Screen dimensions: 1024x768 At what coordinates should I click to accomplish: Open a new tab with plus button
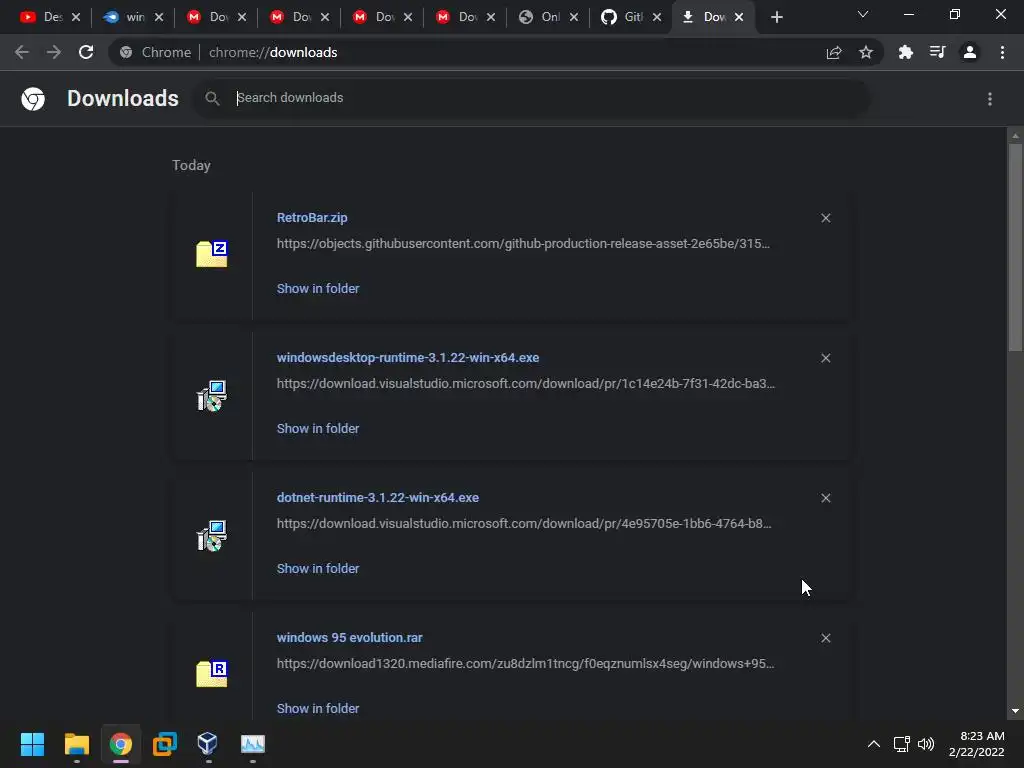pyautogui.click(x=776, y=17)
